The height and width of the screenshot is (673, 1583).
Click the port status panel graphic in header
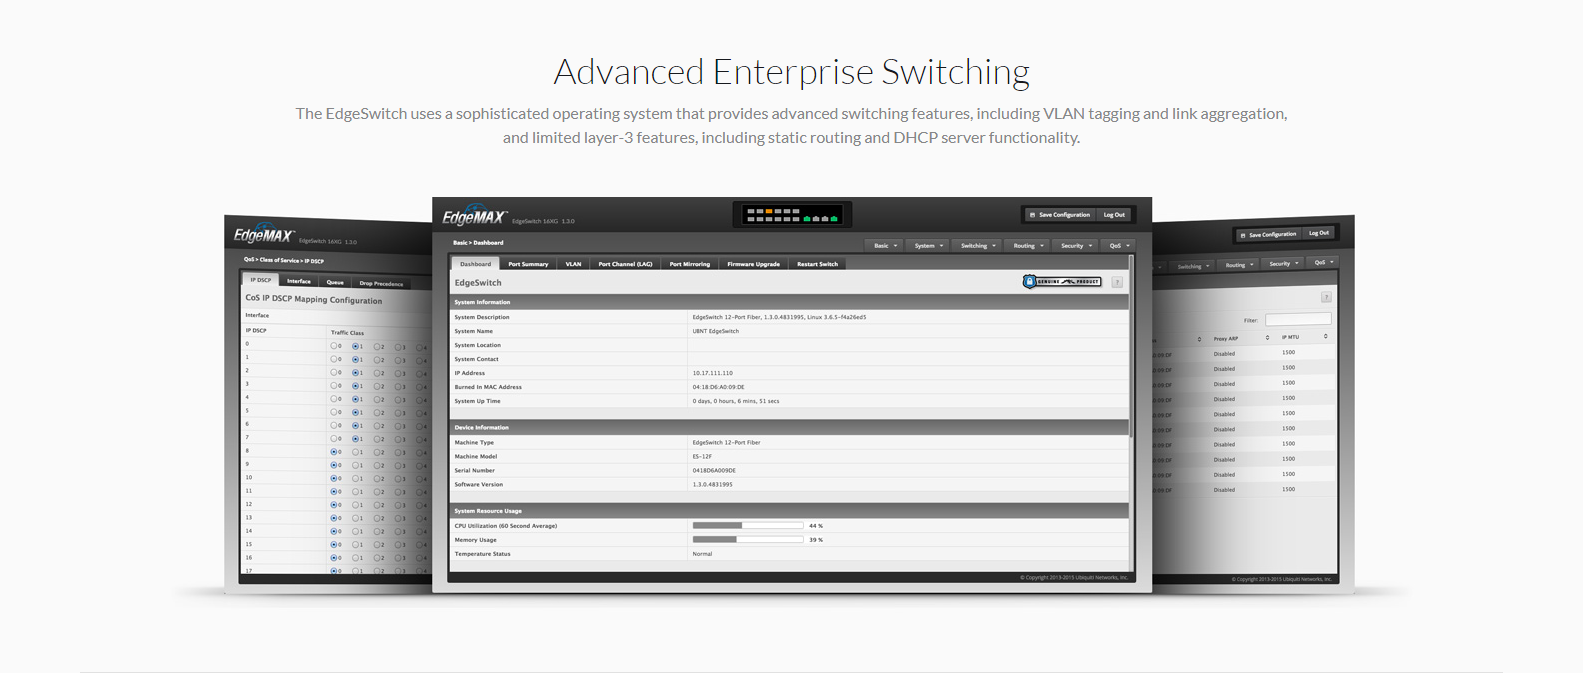coord(792,215)
